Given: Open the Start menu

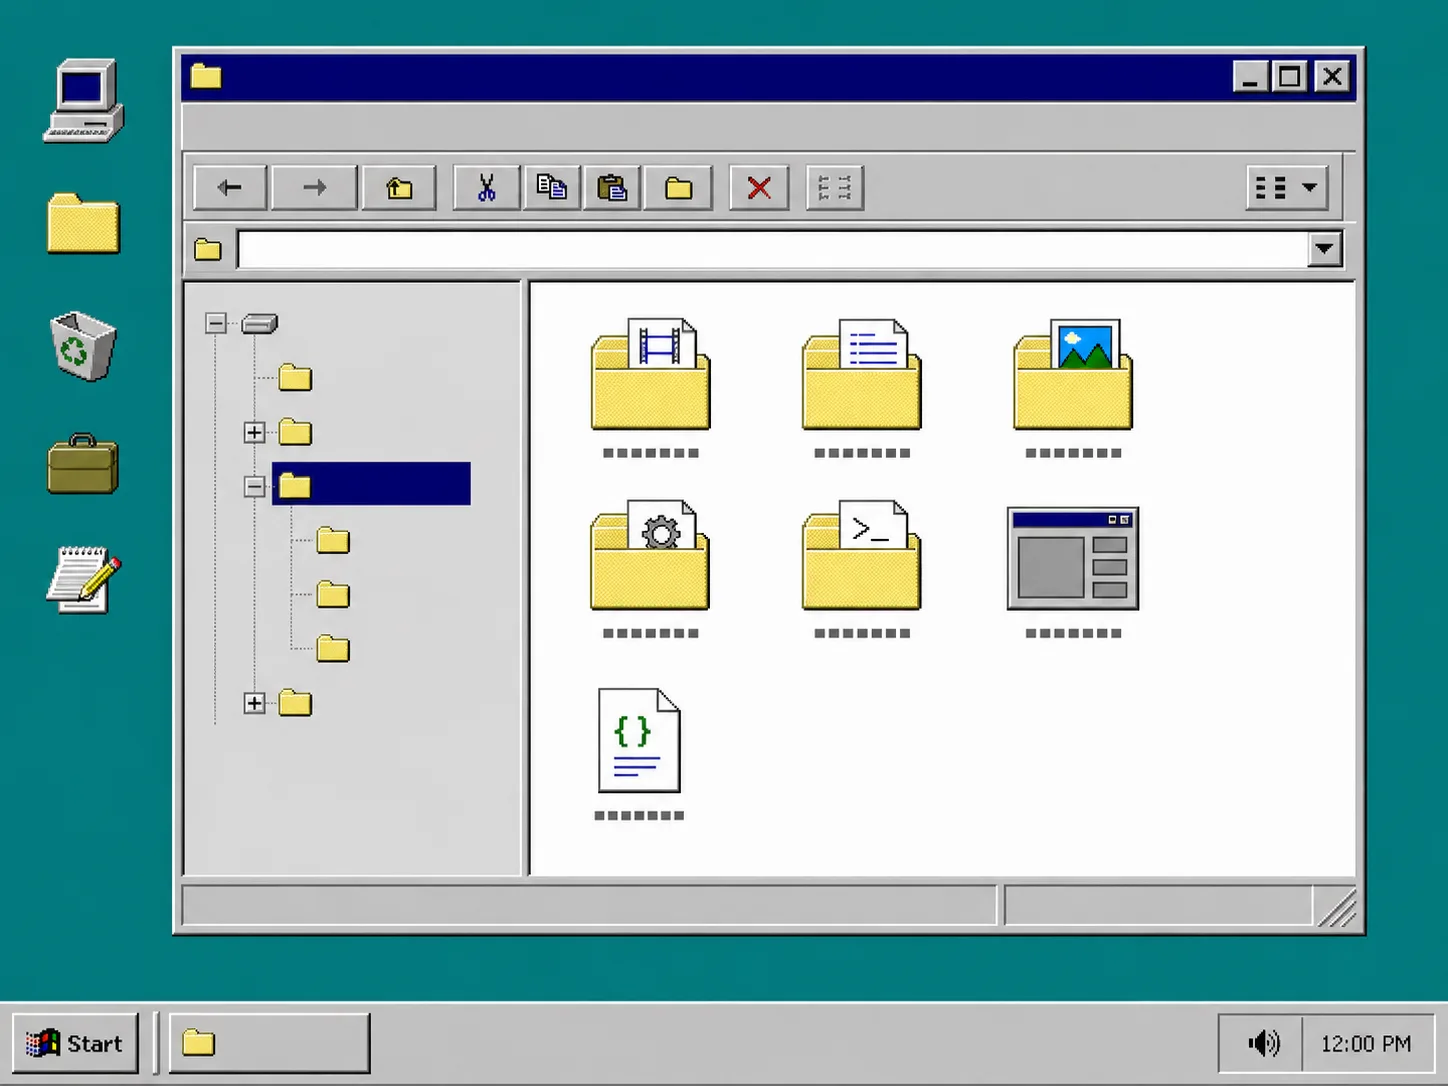Looking at the screenshot, I should [75, 1043].
